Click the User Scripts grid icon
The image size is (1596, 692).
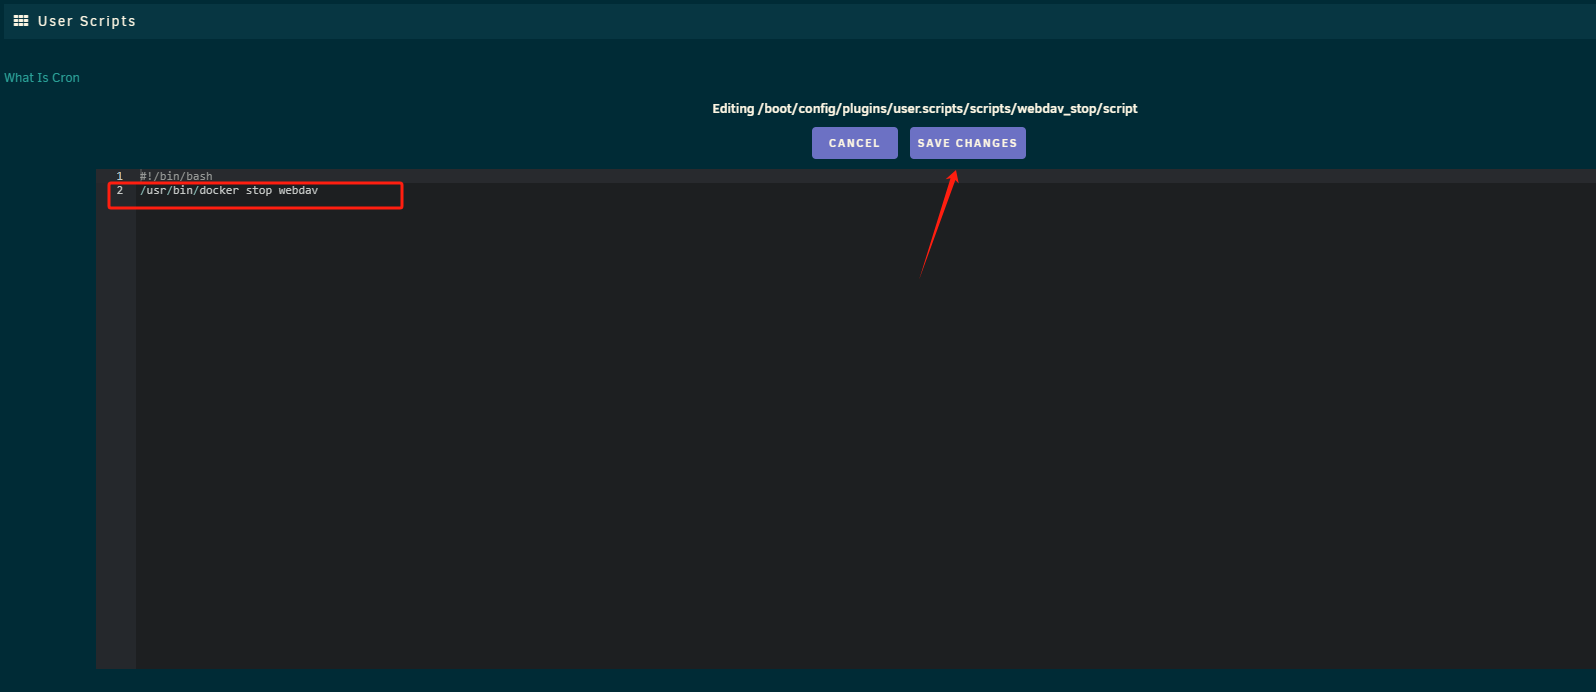click(21, 21)
